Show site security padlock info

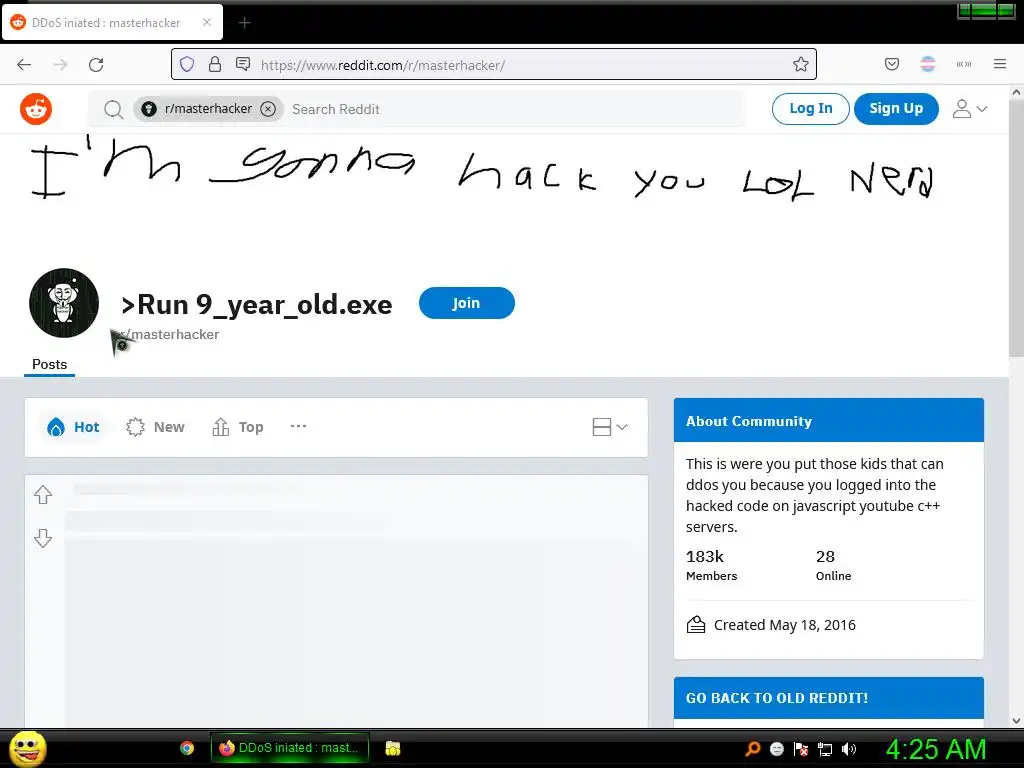[x=215, y=64]
